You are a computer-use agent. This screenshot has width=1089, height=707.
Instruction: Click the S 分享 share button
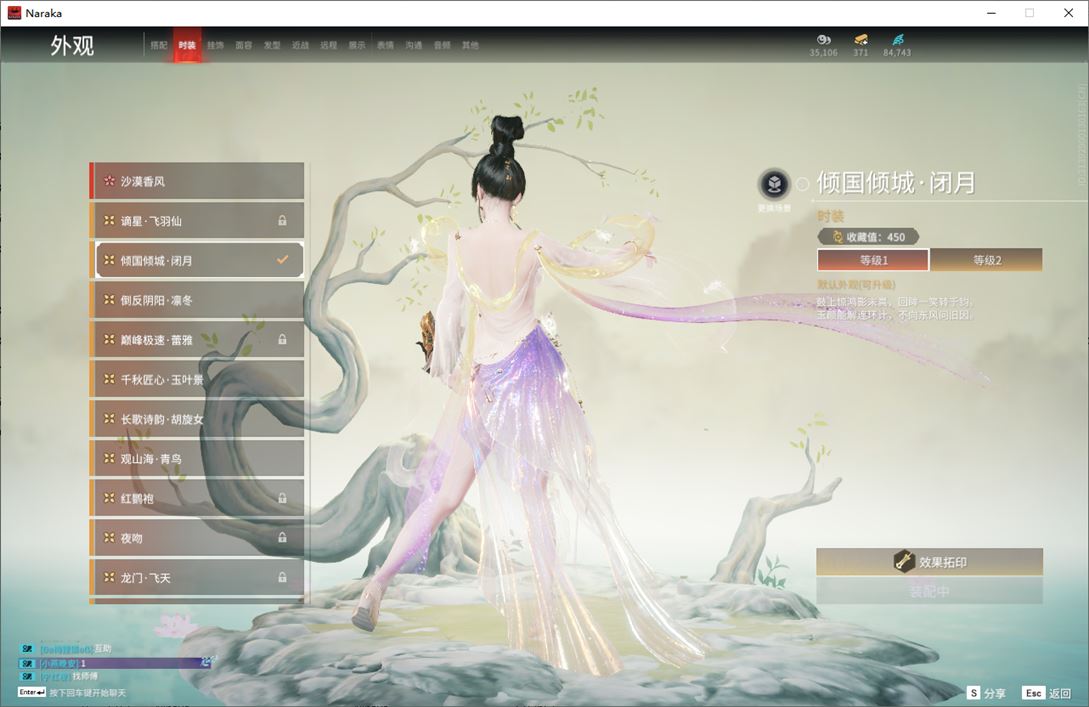click(987, 693)
